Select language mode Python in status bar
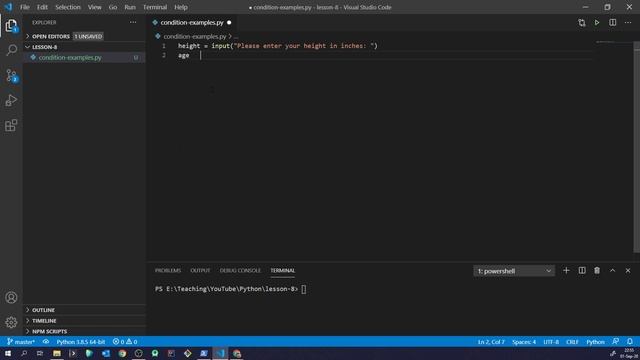 (x=595, y=342)
